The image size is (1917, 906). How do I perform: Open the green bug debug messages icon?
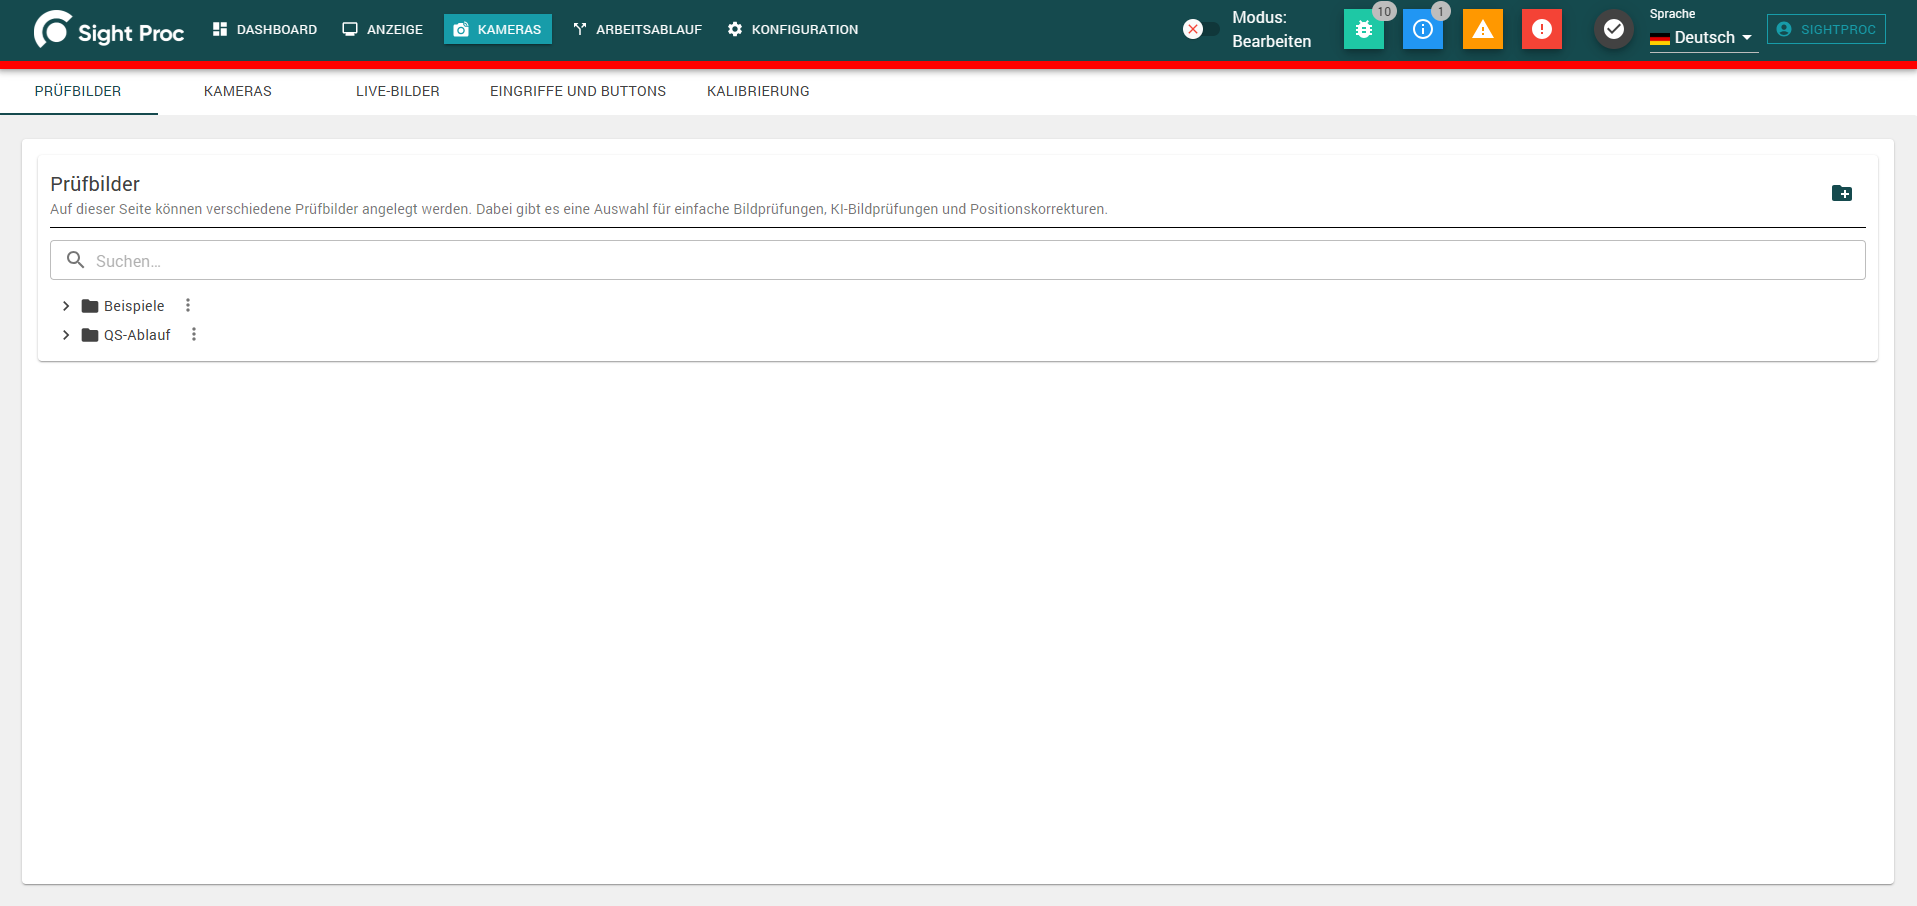click(x=1364, y=29)
